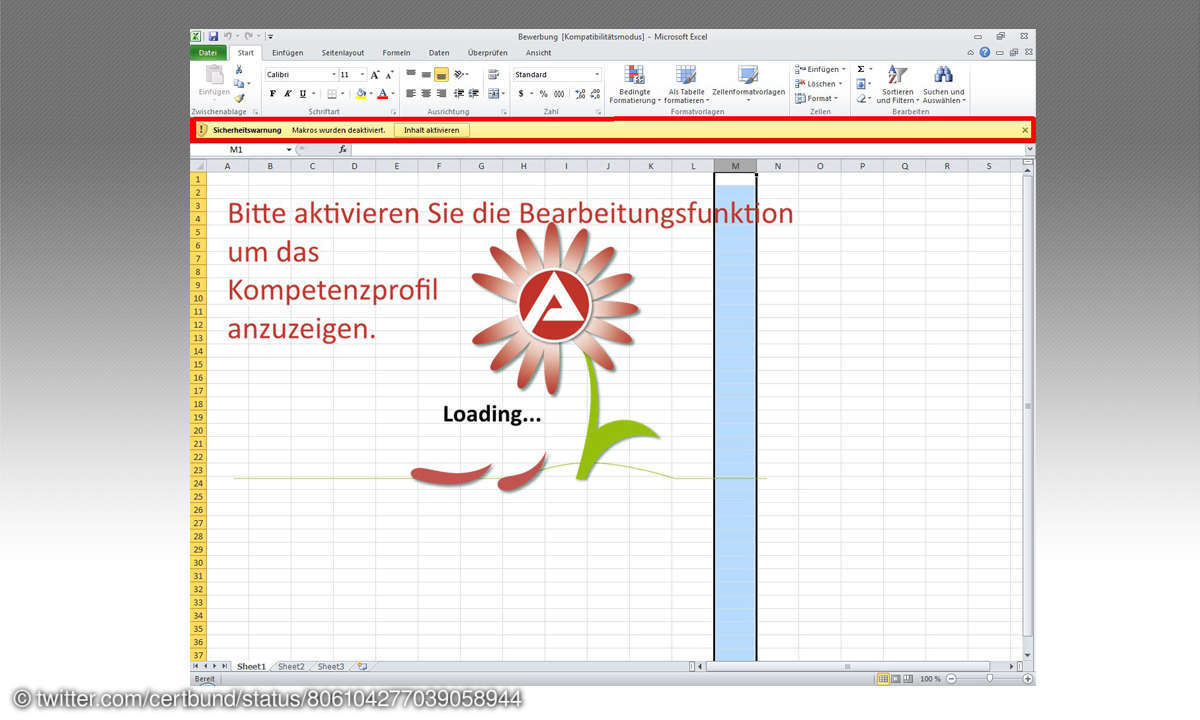Screen dimensions: 1200x720
Task: Open Als Tabelle formatieren gallery
Action: coord(686,85)
